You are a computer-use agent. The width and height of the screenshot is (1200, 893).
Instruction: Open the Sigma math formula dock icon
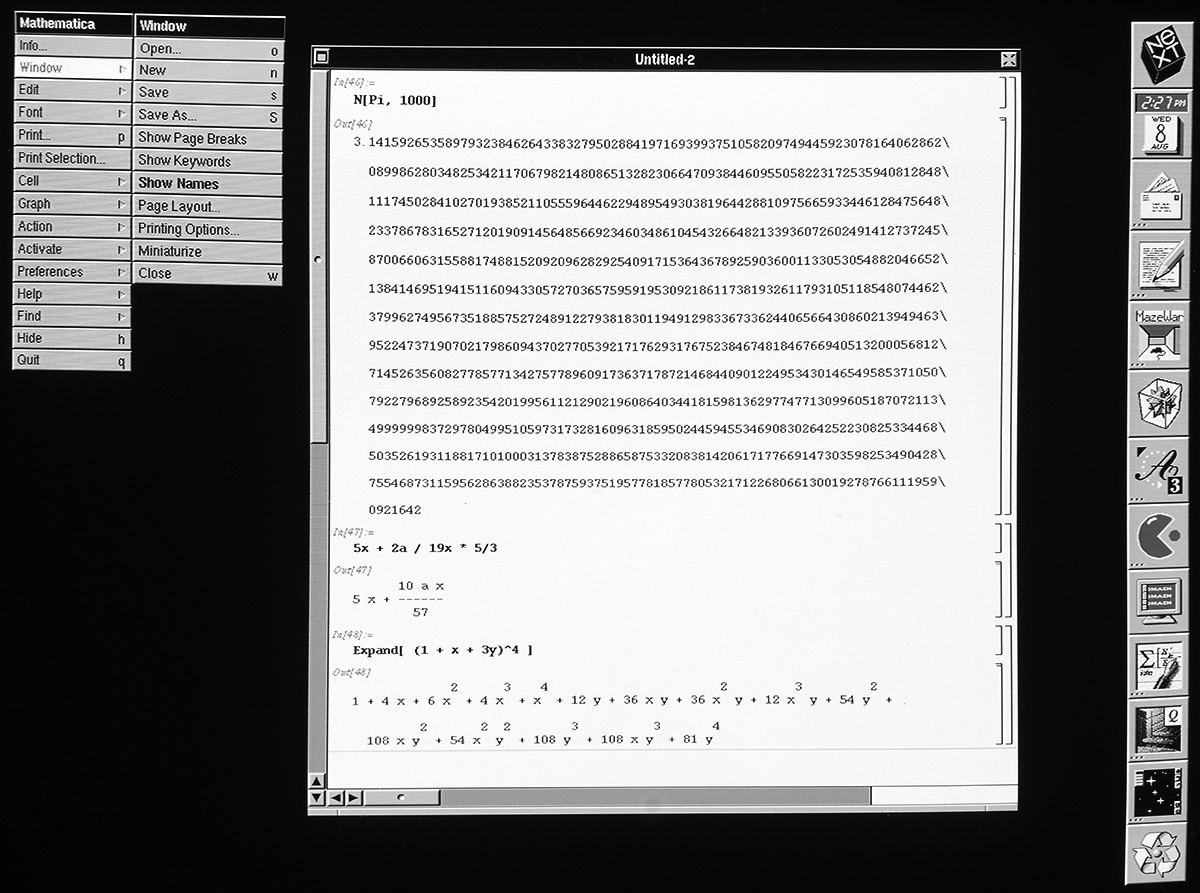point(1159,666)
